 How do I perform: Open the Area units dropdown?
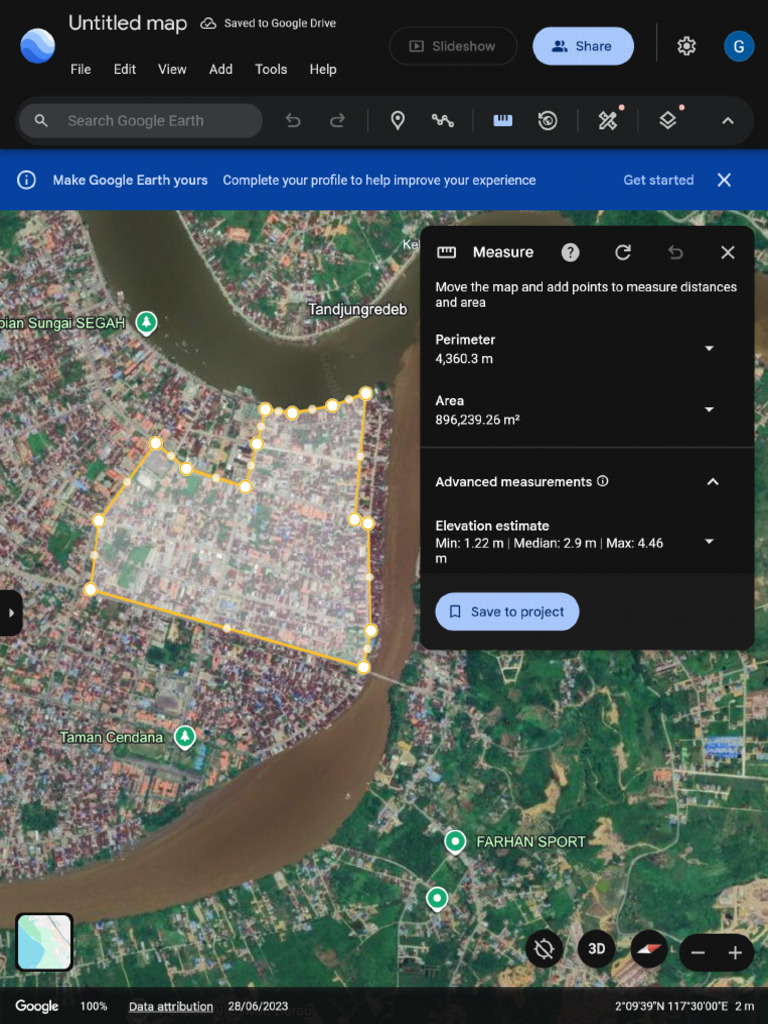point(709,409)
